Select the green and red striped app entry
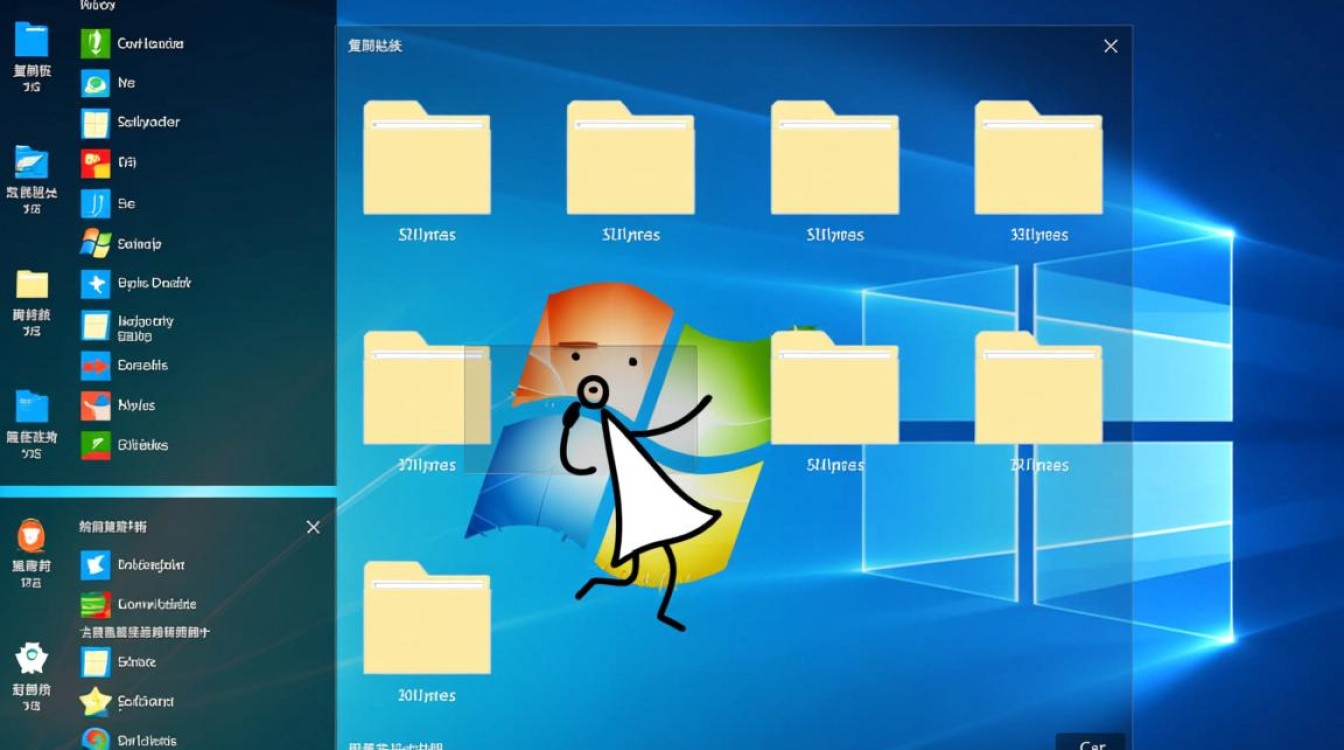 tap(95, 604)
